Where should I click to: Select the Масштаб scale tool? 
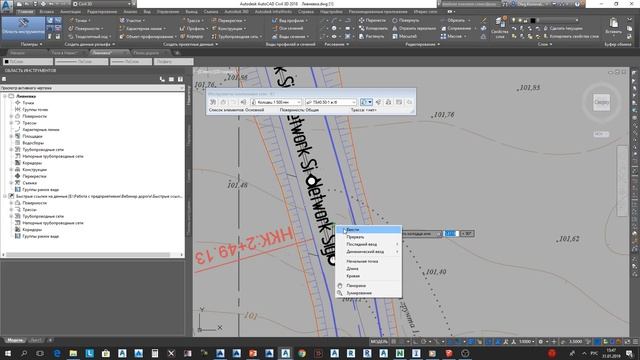coord(405,36)
